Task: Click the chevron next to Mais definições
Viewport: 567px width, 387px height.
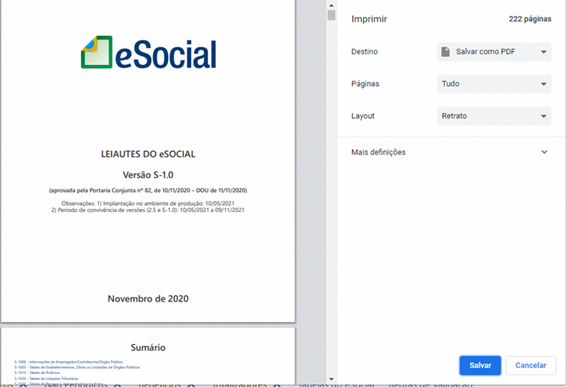Action: click(x=544, y=152)
